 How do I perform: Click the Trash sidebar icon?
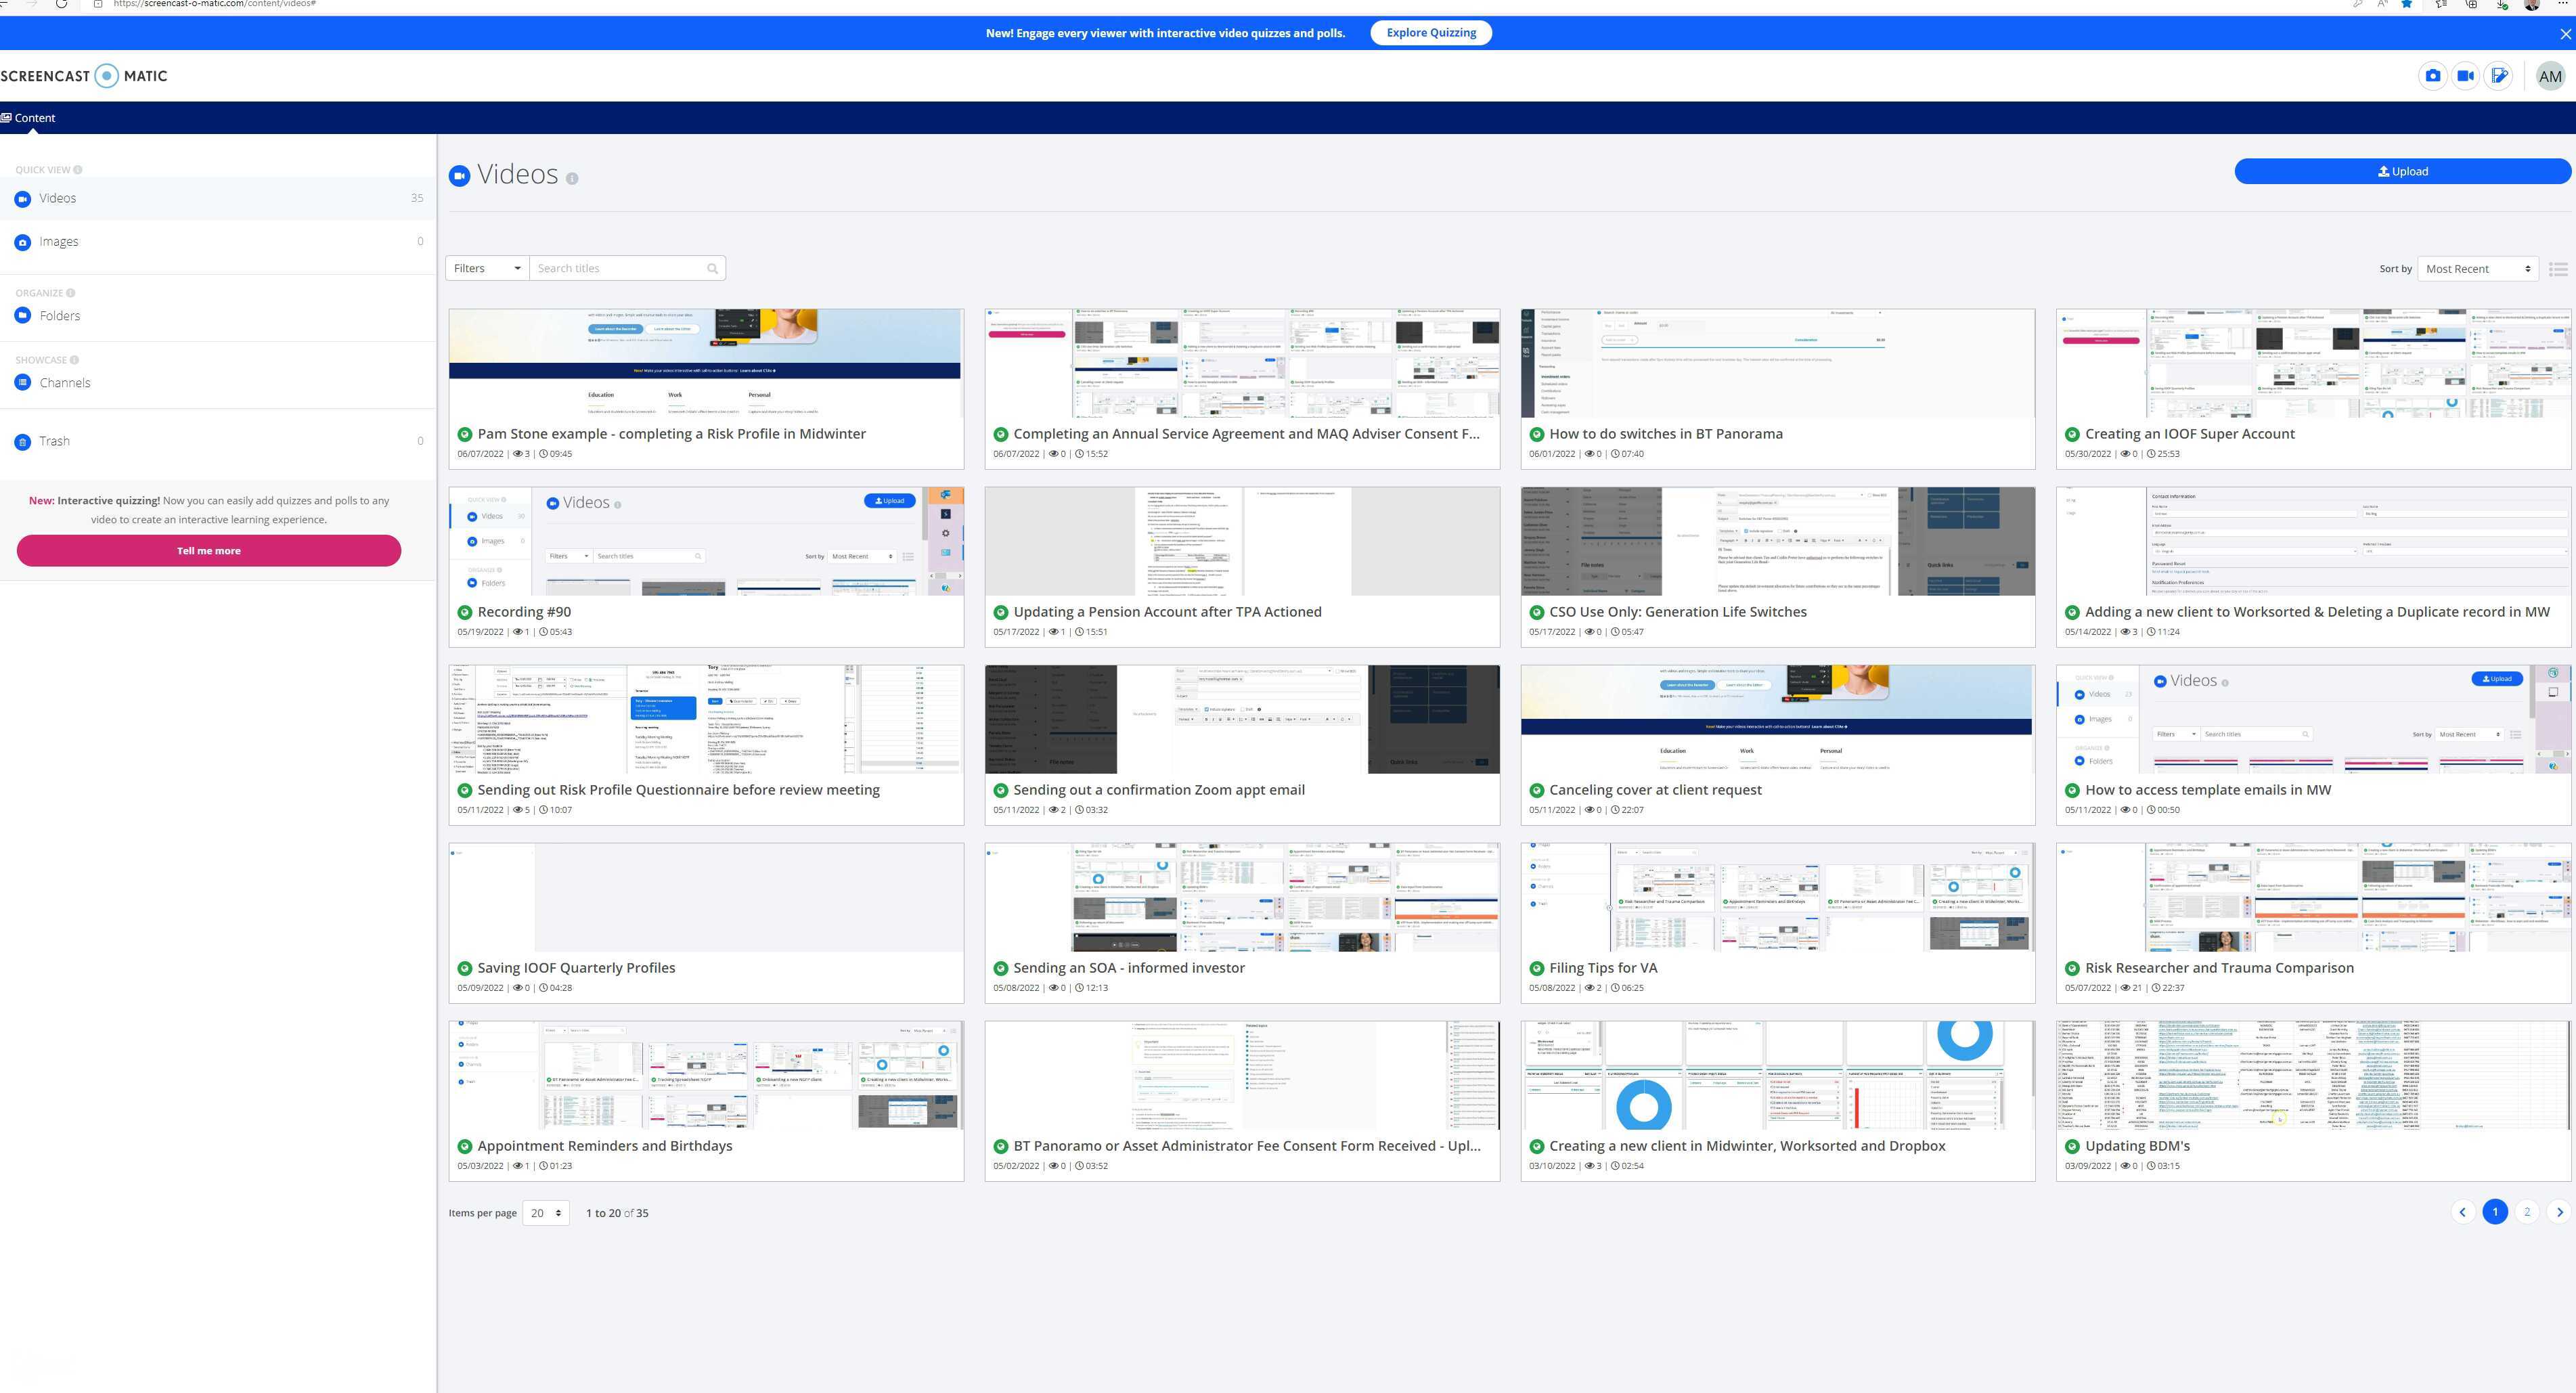pyautogui.click(x=23, y=442)
